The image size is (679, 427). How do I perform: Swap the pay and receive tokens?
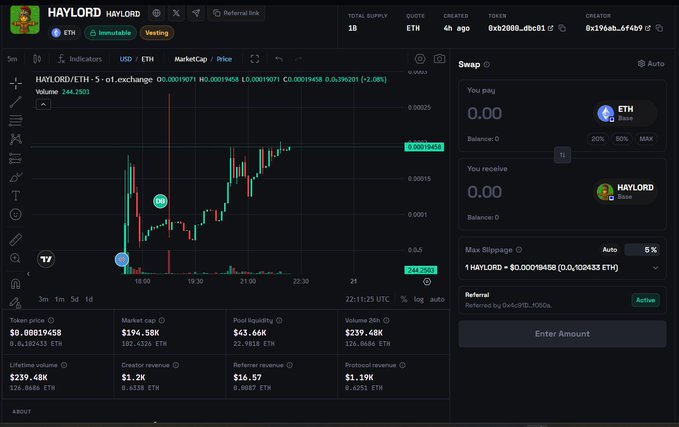562,155
